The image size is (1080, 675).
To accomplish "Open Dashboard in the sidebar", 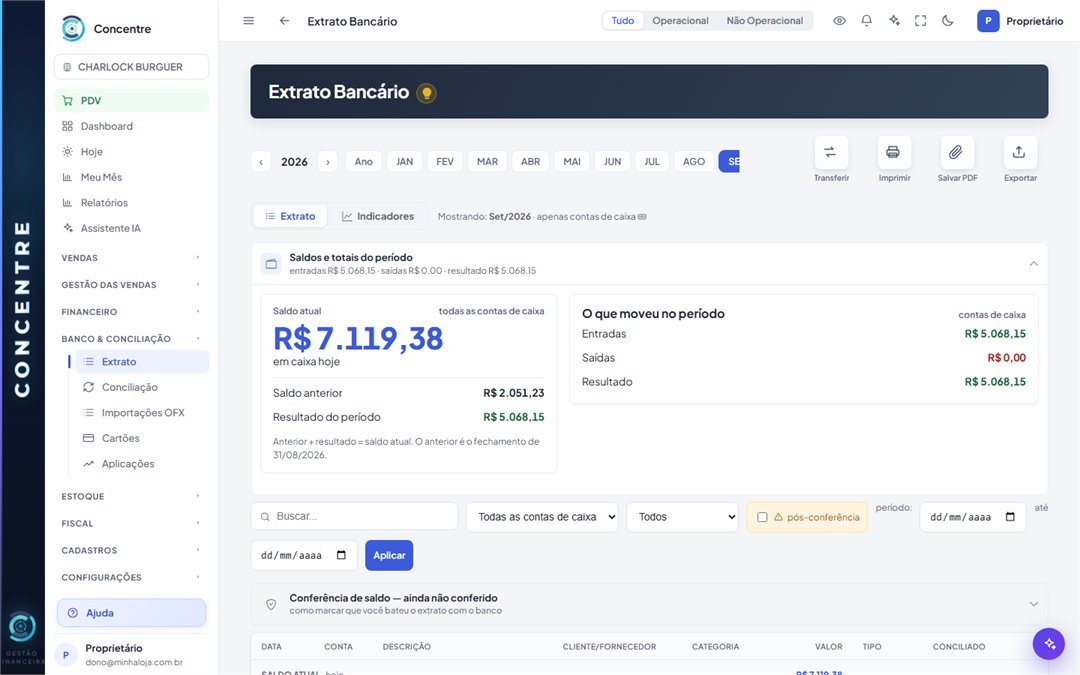I will 132,126.
